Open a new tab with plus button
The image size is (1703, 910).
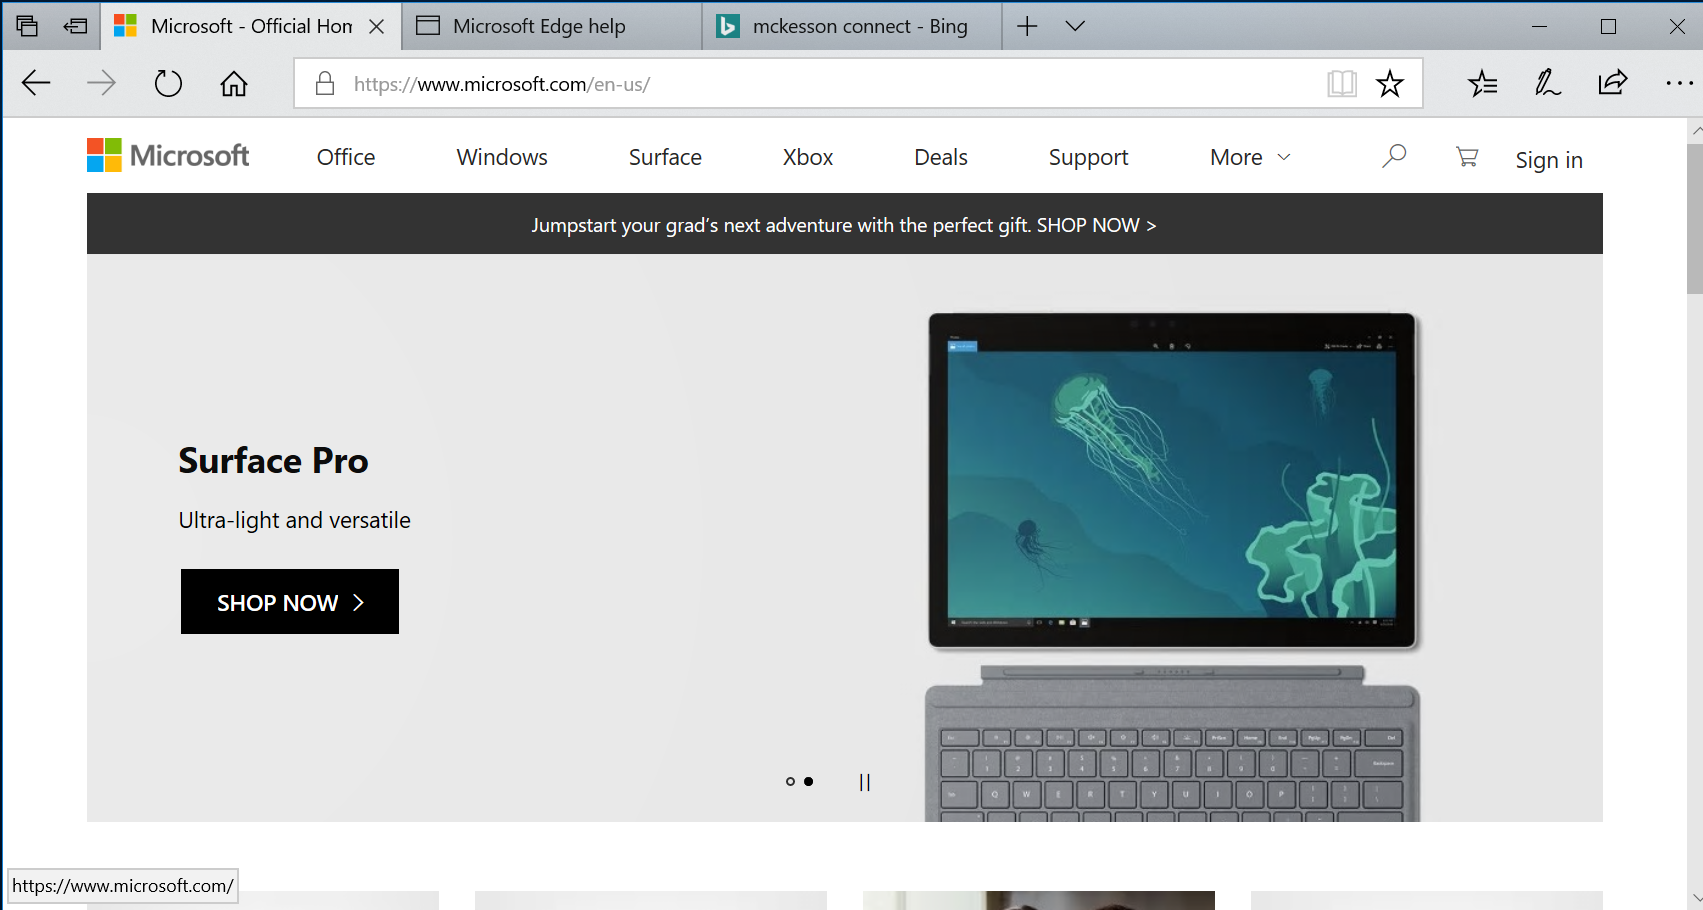[x=1027, y=26]
